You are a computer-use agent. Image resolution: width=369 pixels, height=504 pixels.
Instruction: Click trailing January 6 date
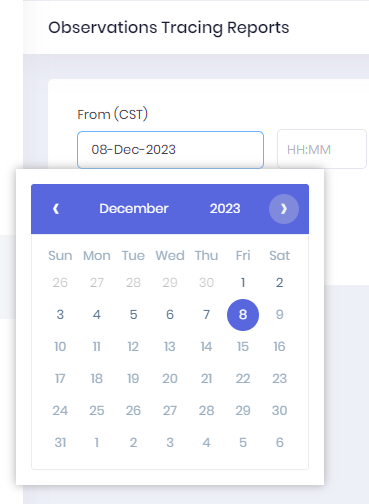pos(279,443)
